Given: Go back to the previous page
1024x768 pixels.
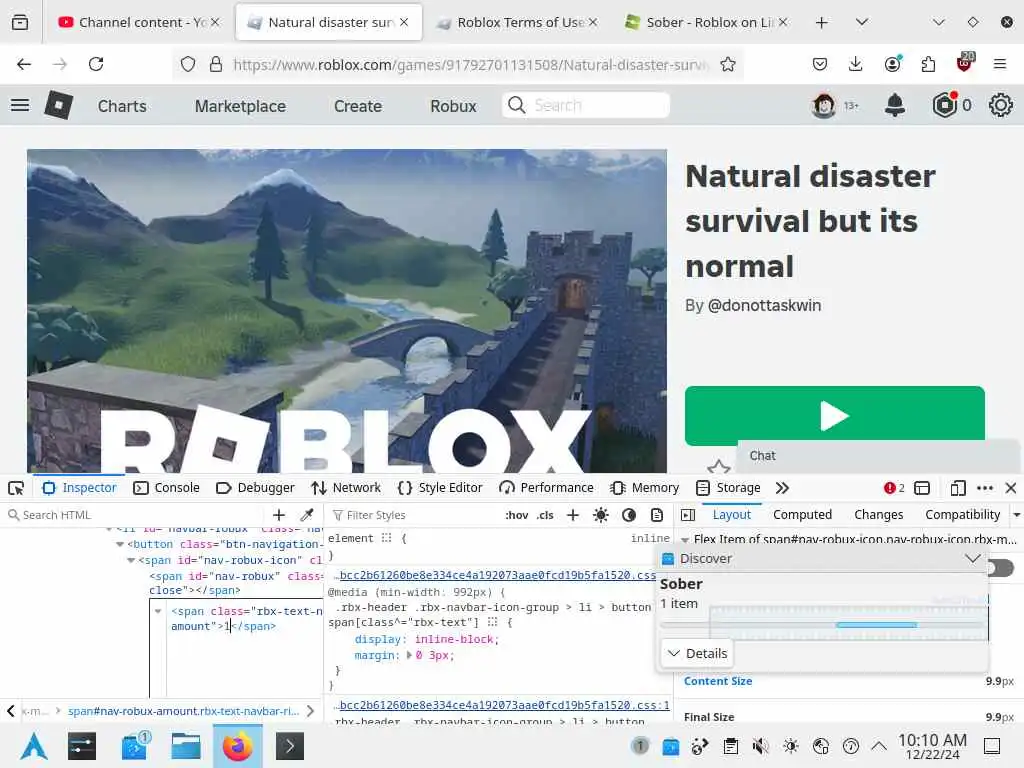Looking at the screenshot, I should [x=24, y=64].
